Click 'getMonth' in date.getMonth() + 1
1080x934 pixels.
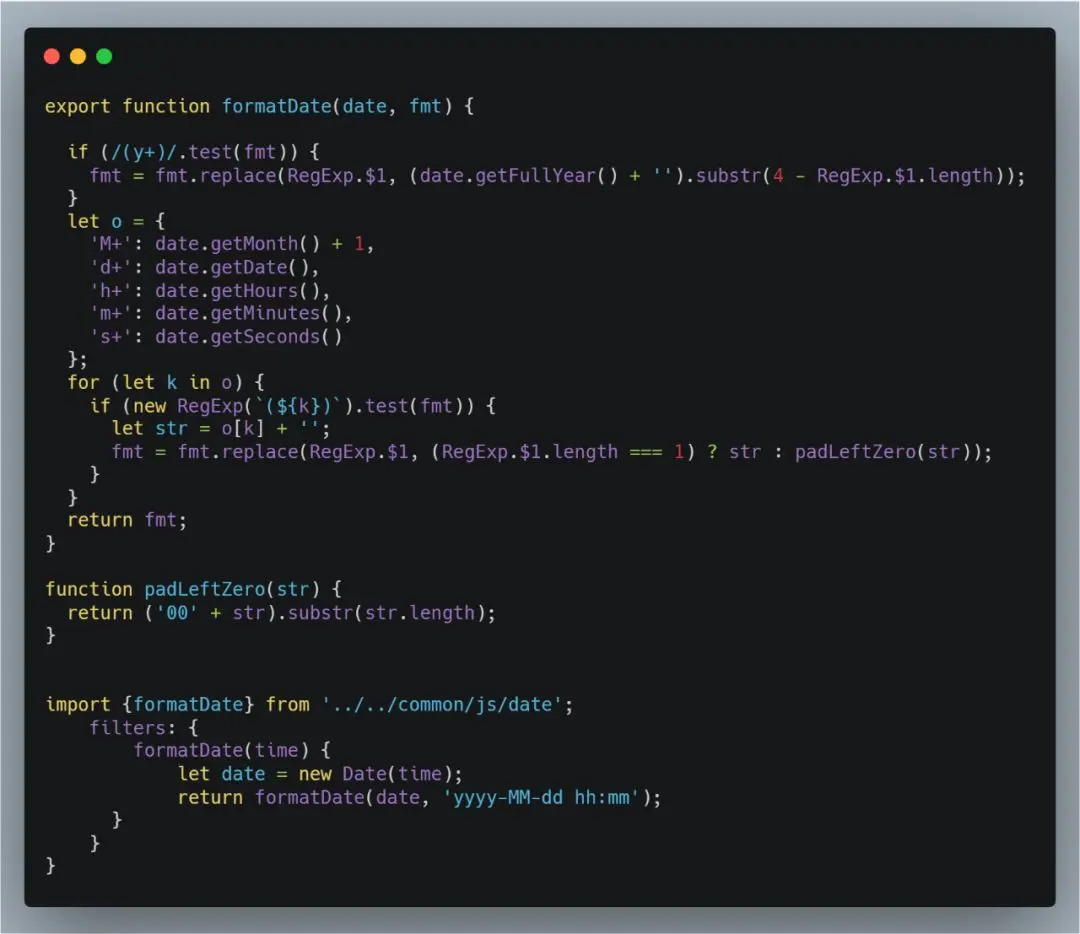click(x=254, y=244)
